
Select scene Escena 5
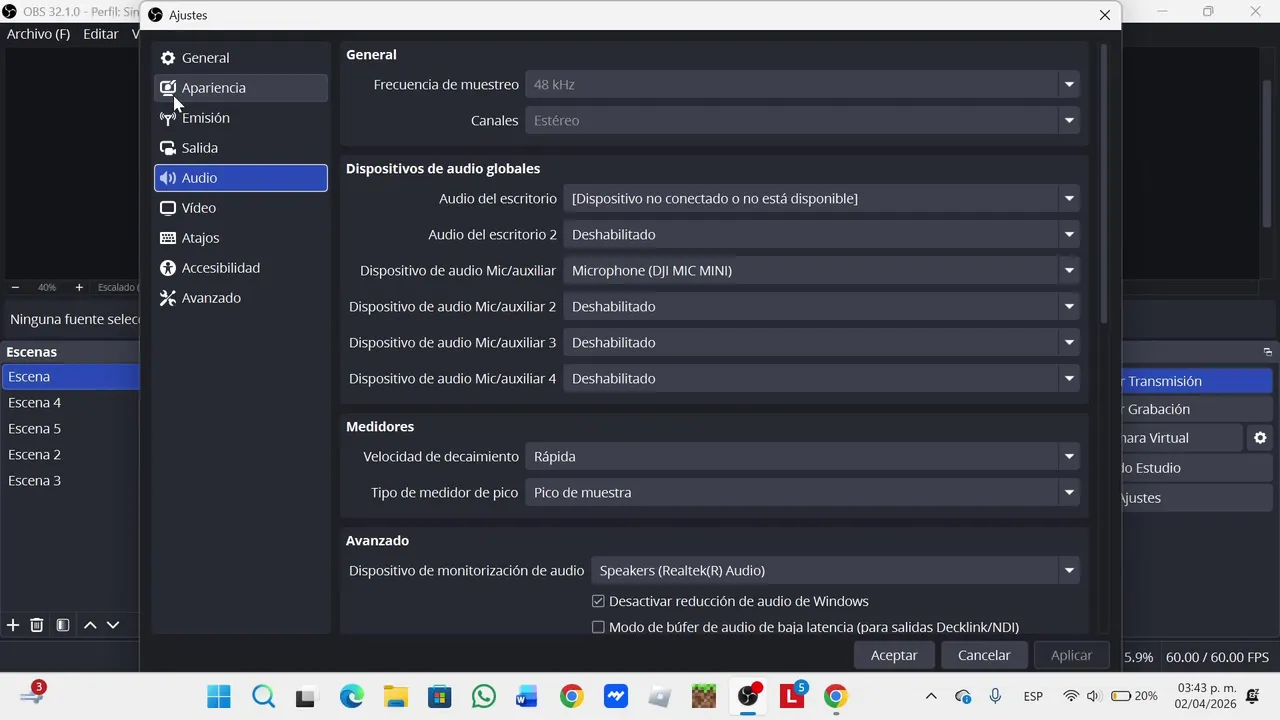(x=70, y=429)
